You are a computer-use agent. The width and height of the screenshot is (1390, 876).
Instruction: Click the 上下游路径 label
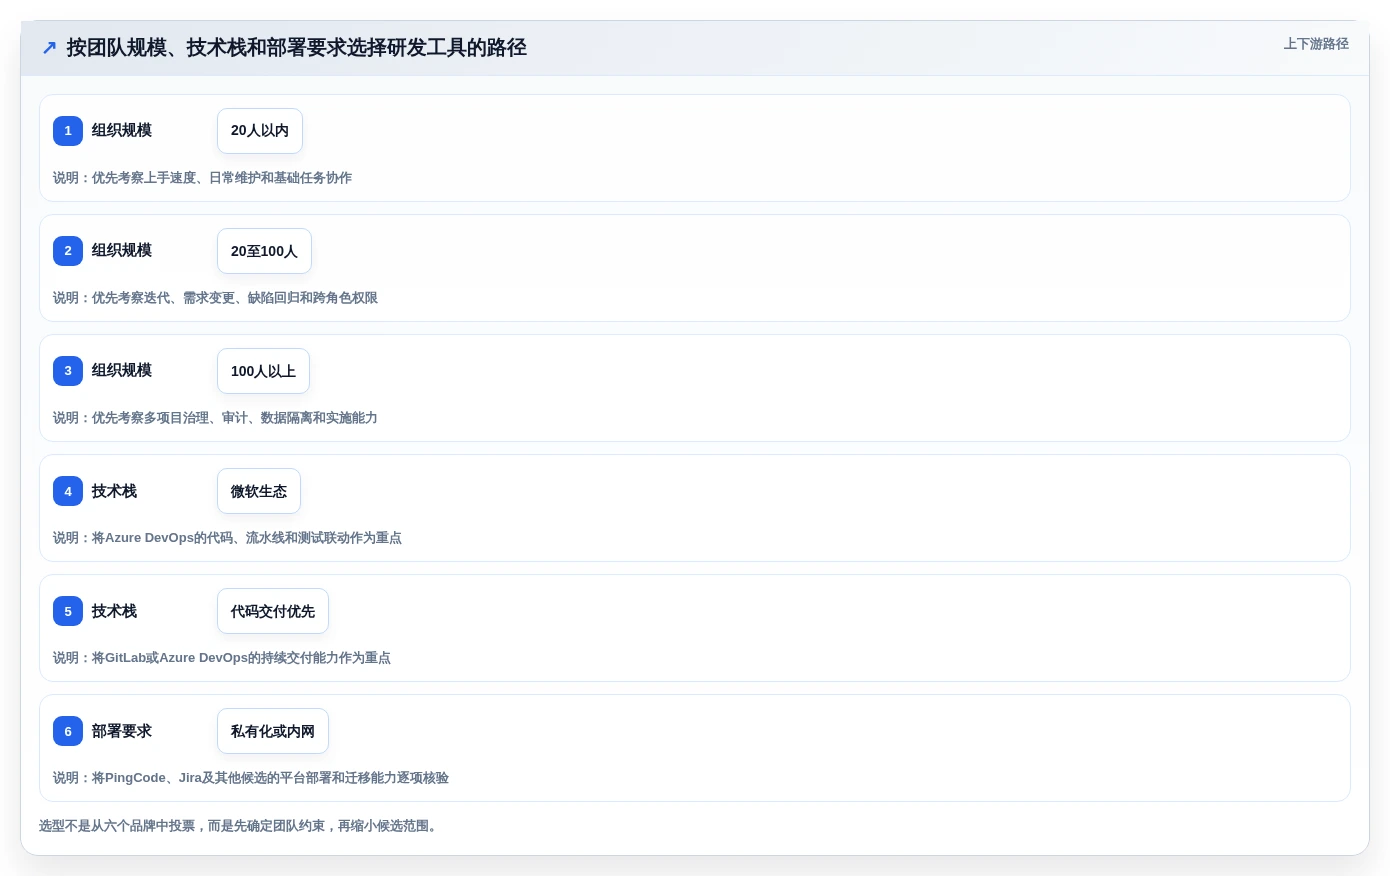pyautogui.click(x=1316, y=44)
